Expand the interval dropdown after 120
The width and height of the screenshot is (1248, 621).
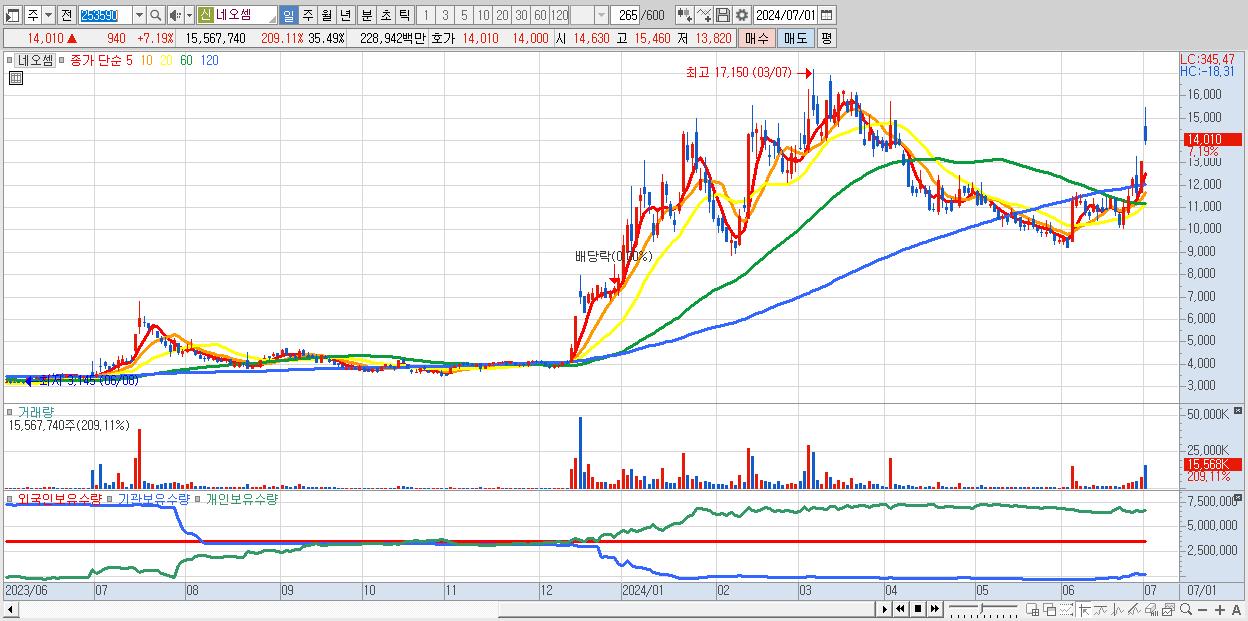[601, 15]
